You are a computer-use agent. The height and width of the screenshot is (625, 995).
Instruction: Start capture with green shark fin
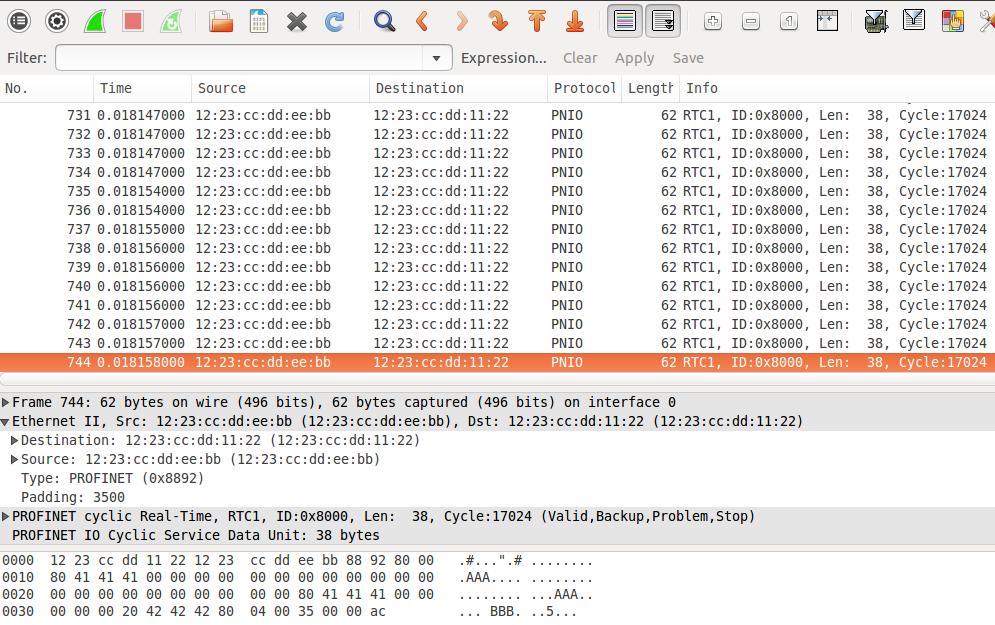95,21
